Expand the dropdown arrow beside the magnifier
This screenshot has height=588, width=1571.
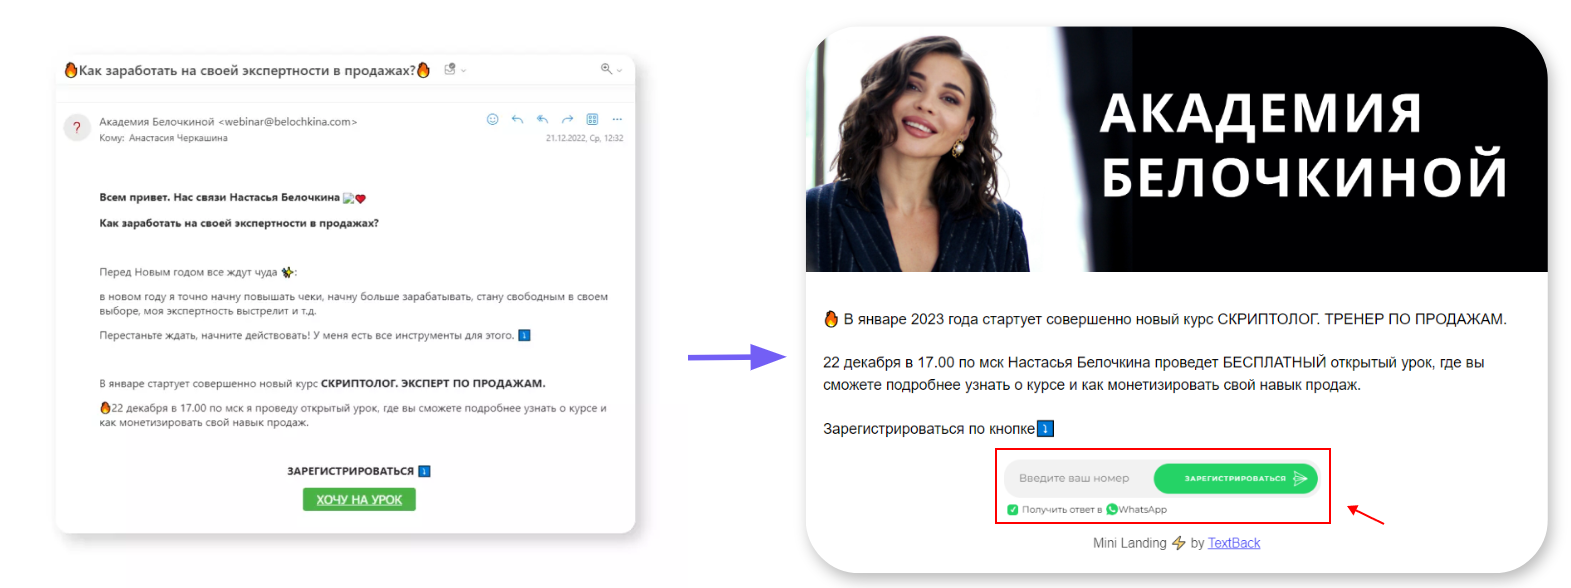619,70
